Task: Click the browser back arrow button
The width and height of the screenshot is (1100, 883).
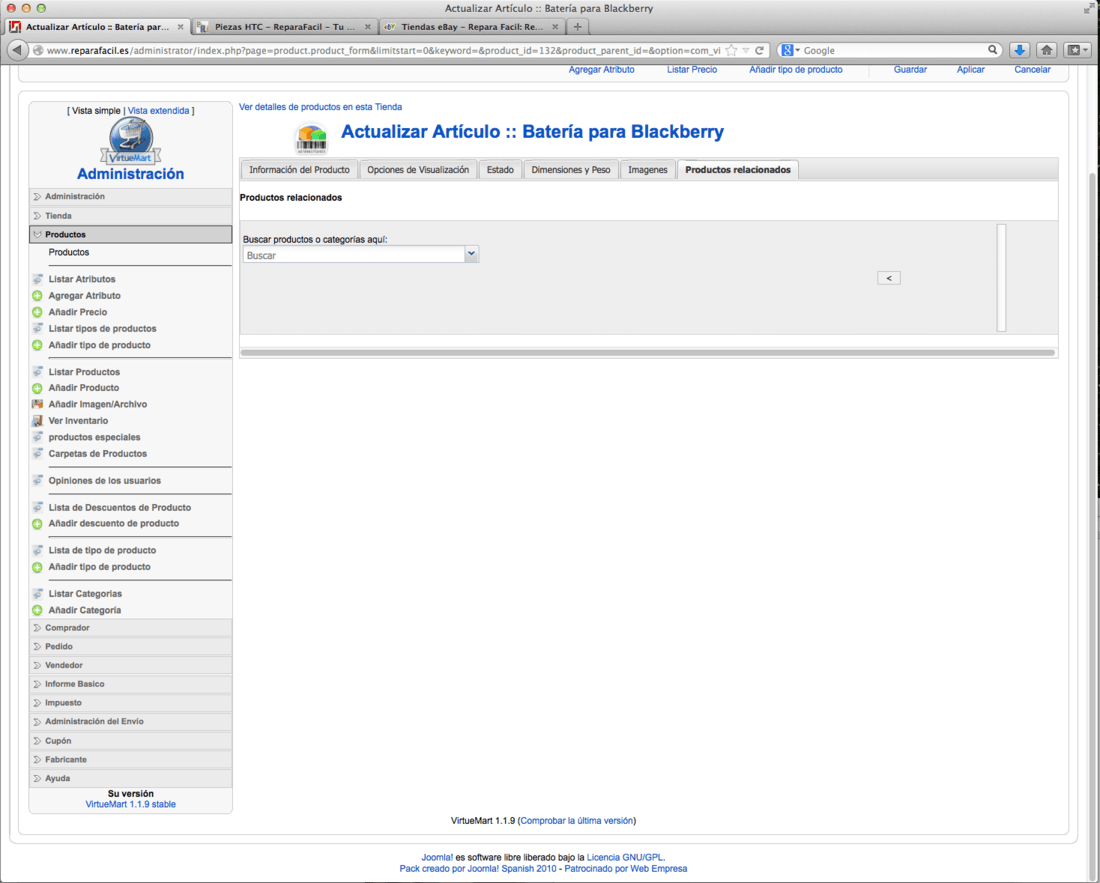Action: (x=17, y=50)
